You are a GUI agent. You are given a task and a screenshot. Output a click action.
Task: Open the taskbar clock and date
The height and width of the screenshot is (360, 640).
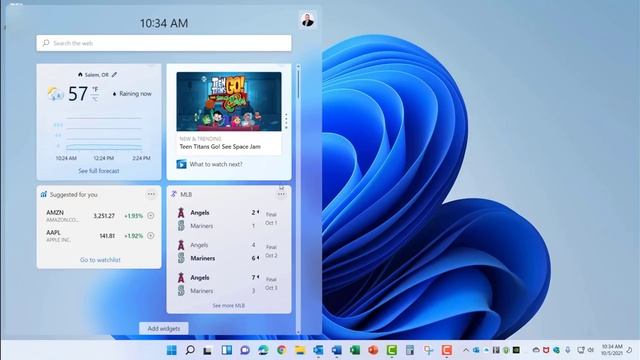pyautogui.click(x=611, y=350)
